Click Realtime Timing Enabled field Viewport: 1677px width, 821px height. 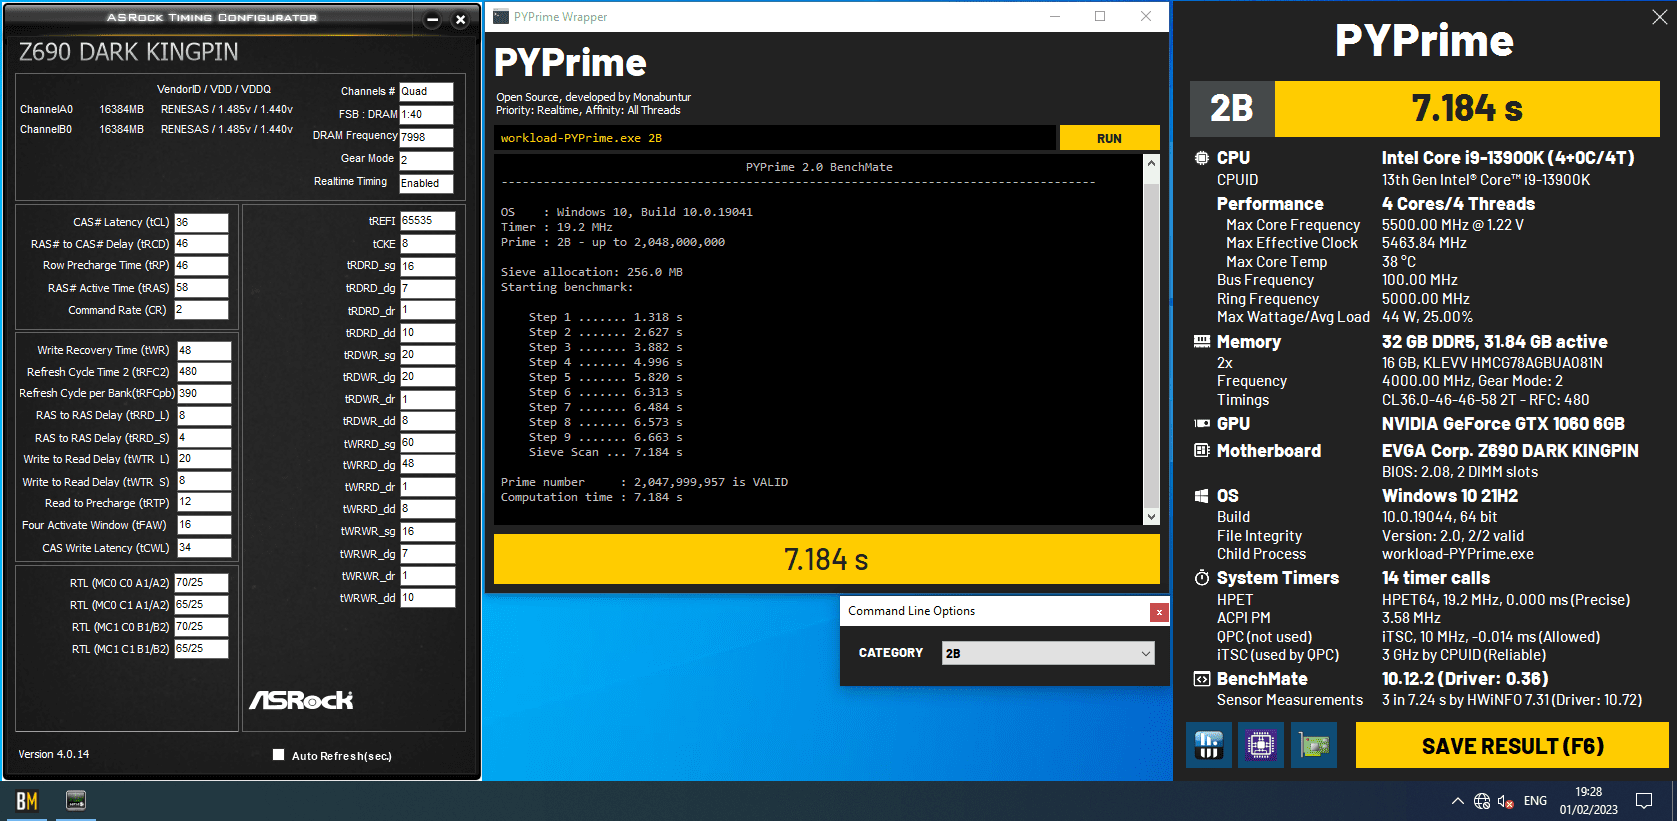[426, 183]
